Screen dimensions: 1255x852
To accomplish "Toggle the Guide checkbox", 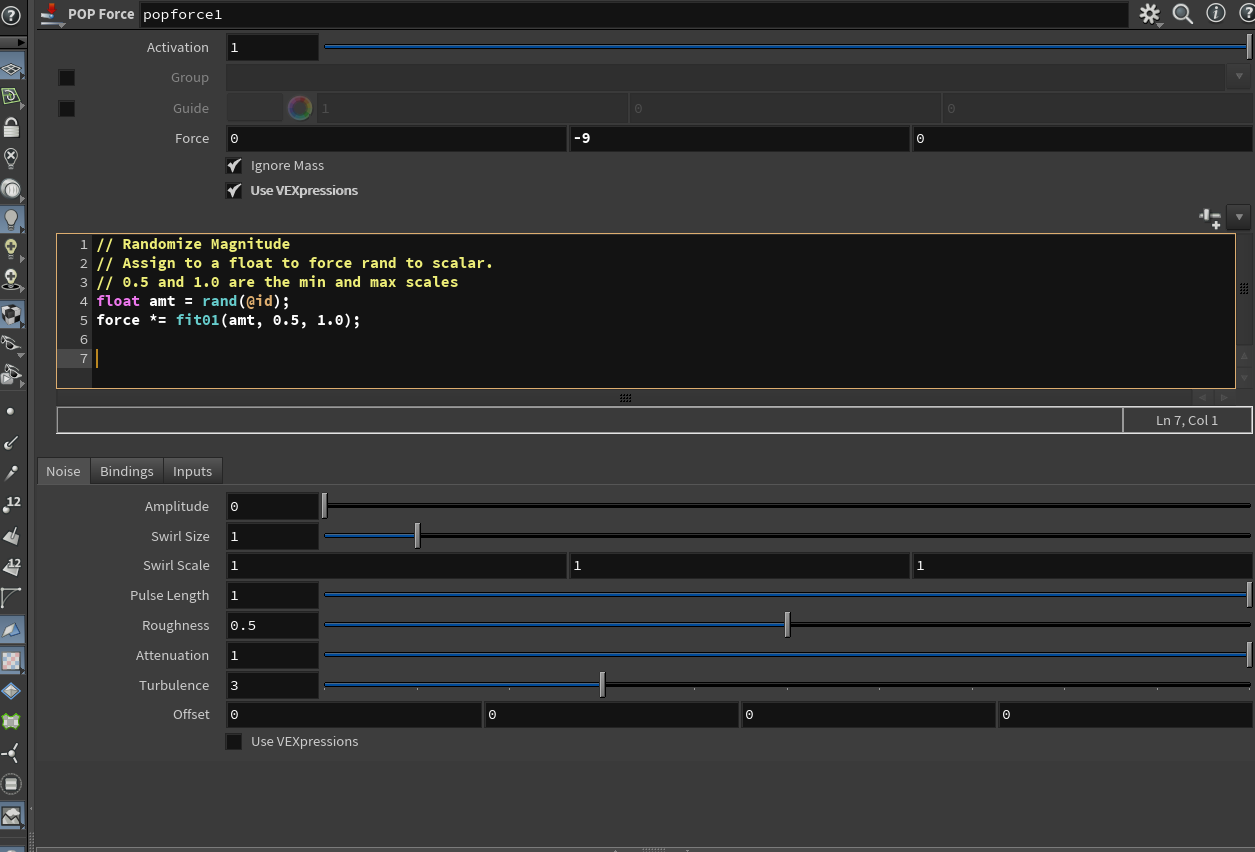I will [67, 108].
